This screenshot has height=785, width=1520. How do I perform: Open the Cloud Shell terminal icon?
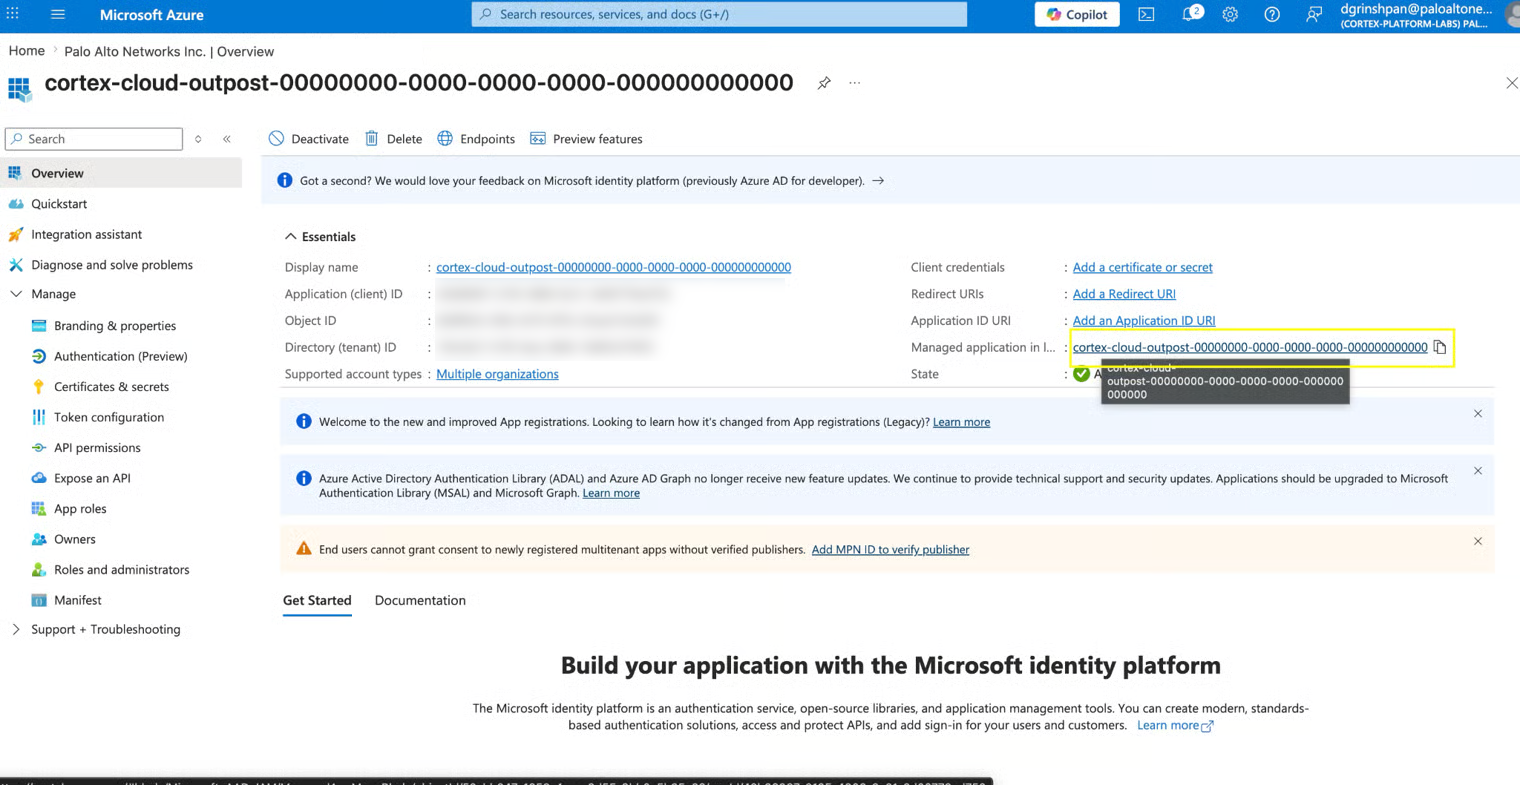1146,15
